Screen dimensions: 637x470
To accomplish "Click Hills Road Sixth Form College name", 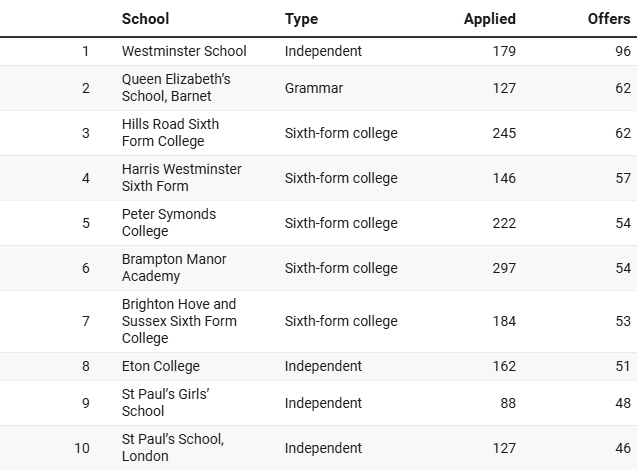I will click(x=170, y=133).
